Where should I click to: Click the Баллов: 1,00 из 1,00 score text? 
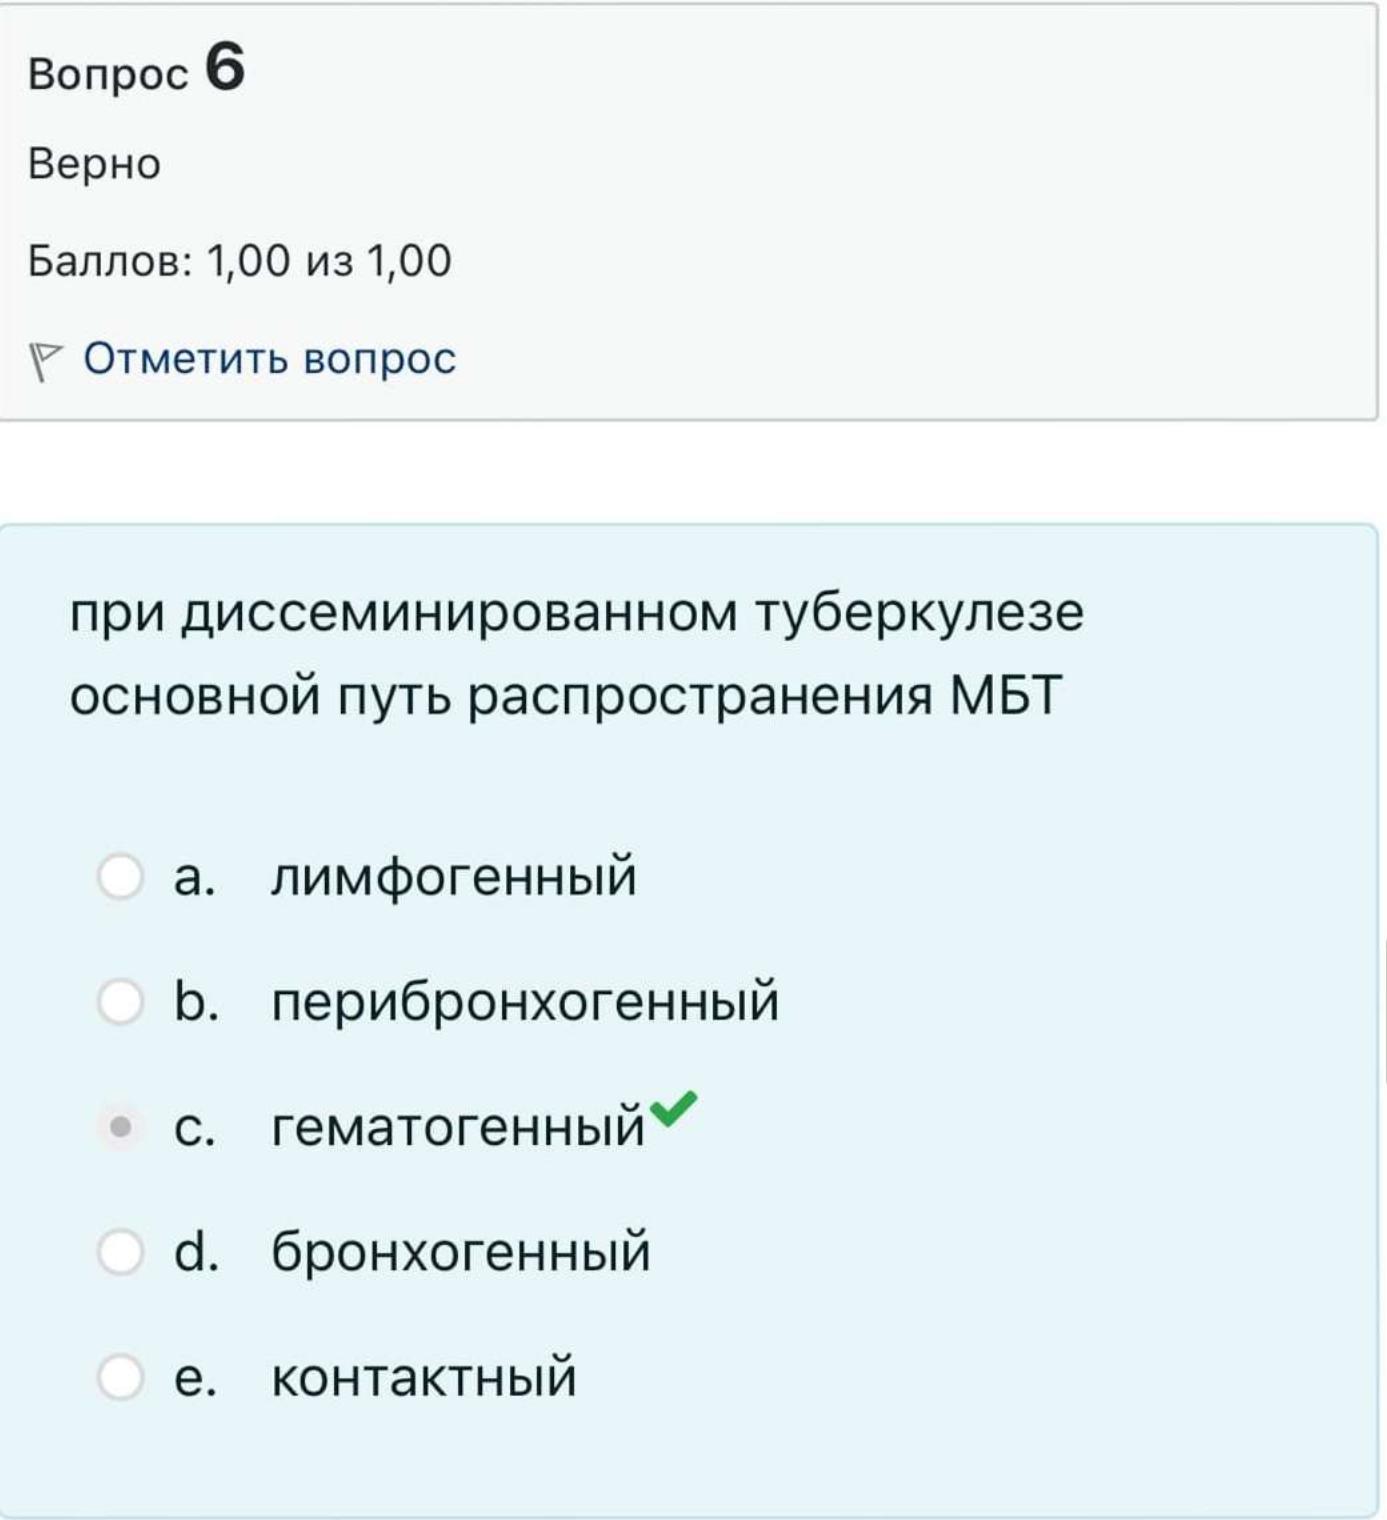240,261
